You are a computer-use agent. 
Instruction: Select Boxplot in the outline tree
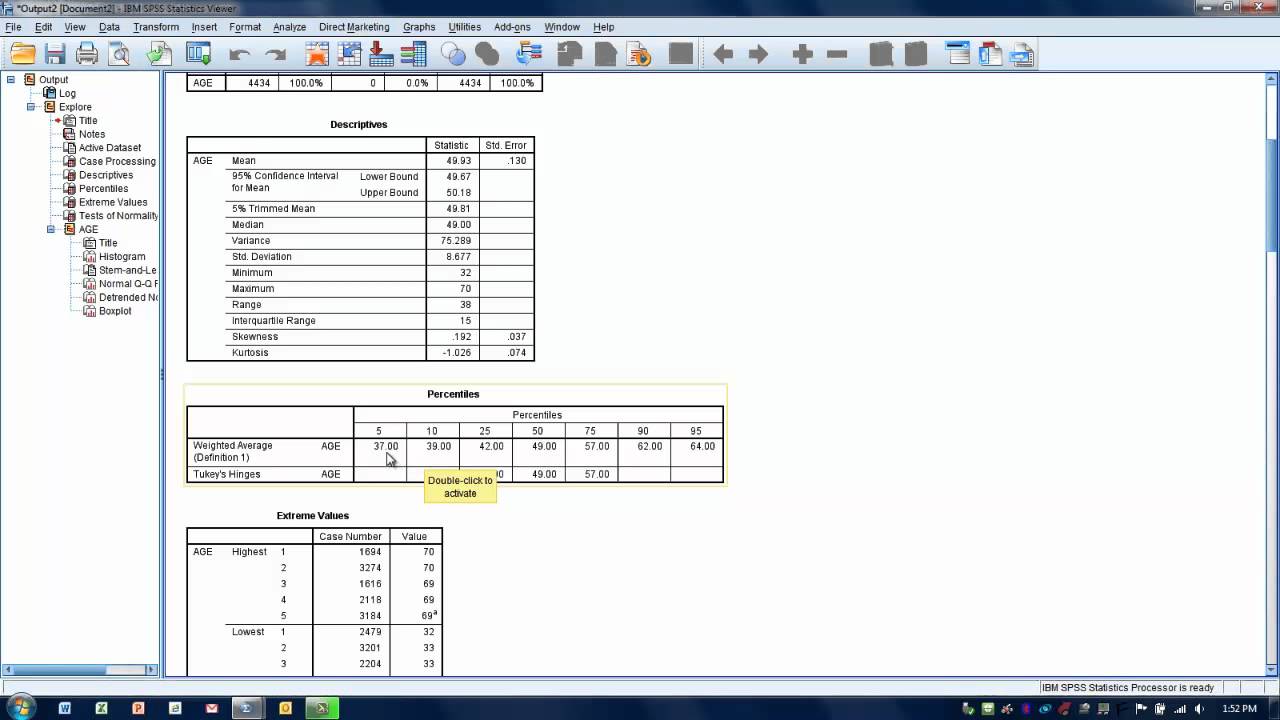115,311
